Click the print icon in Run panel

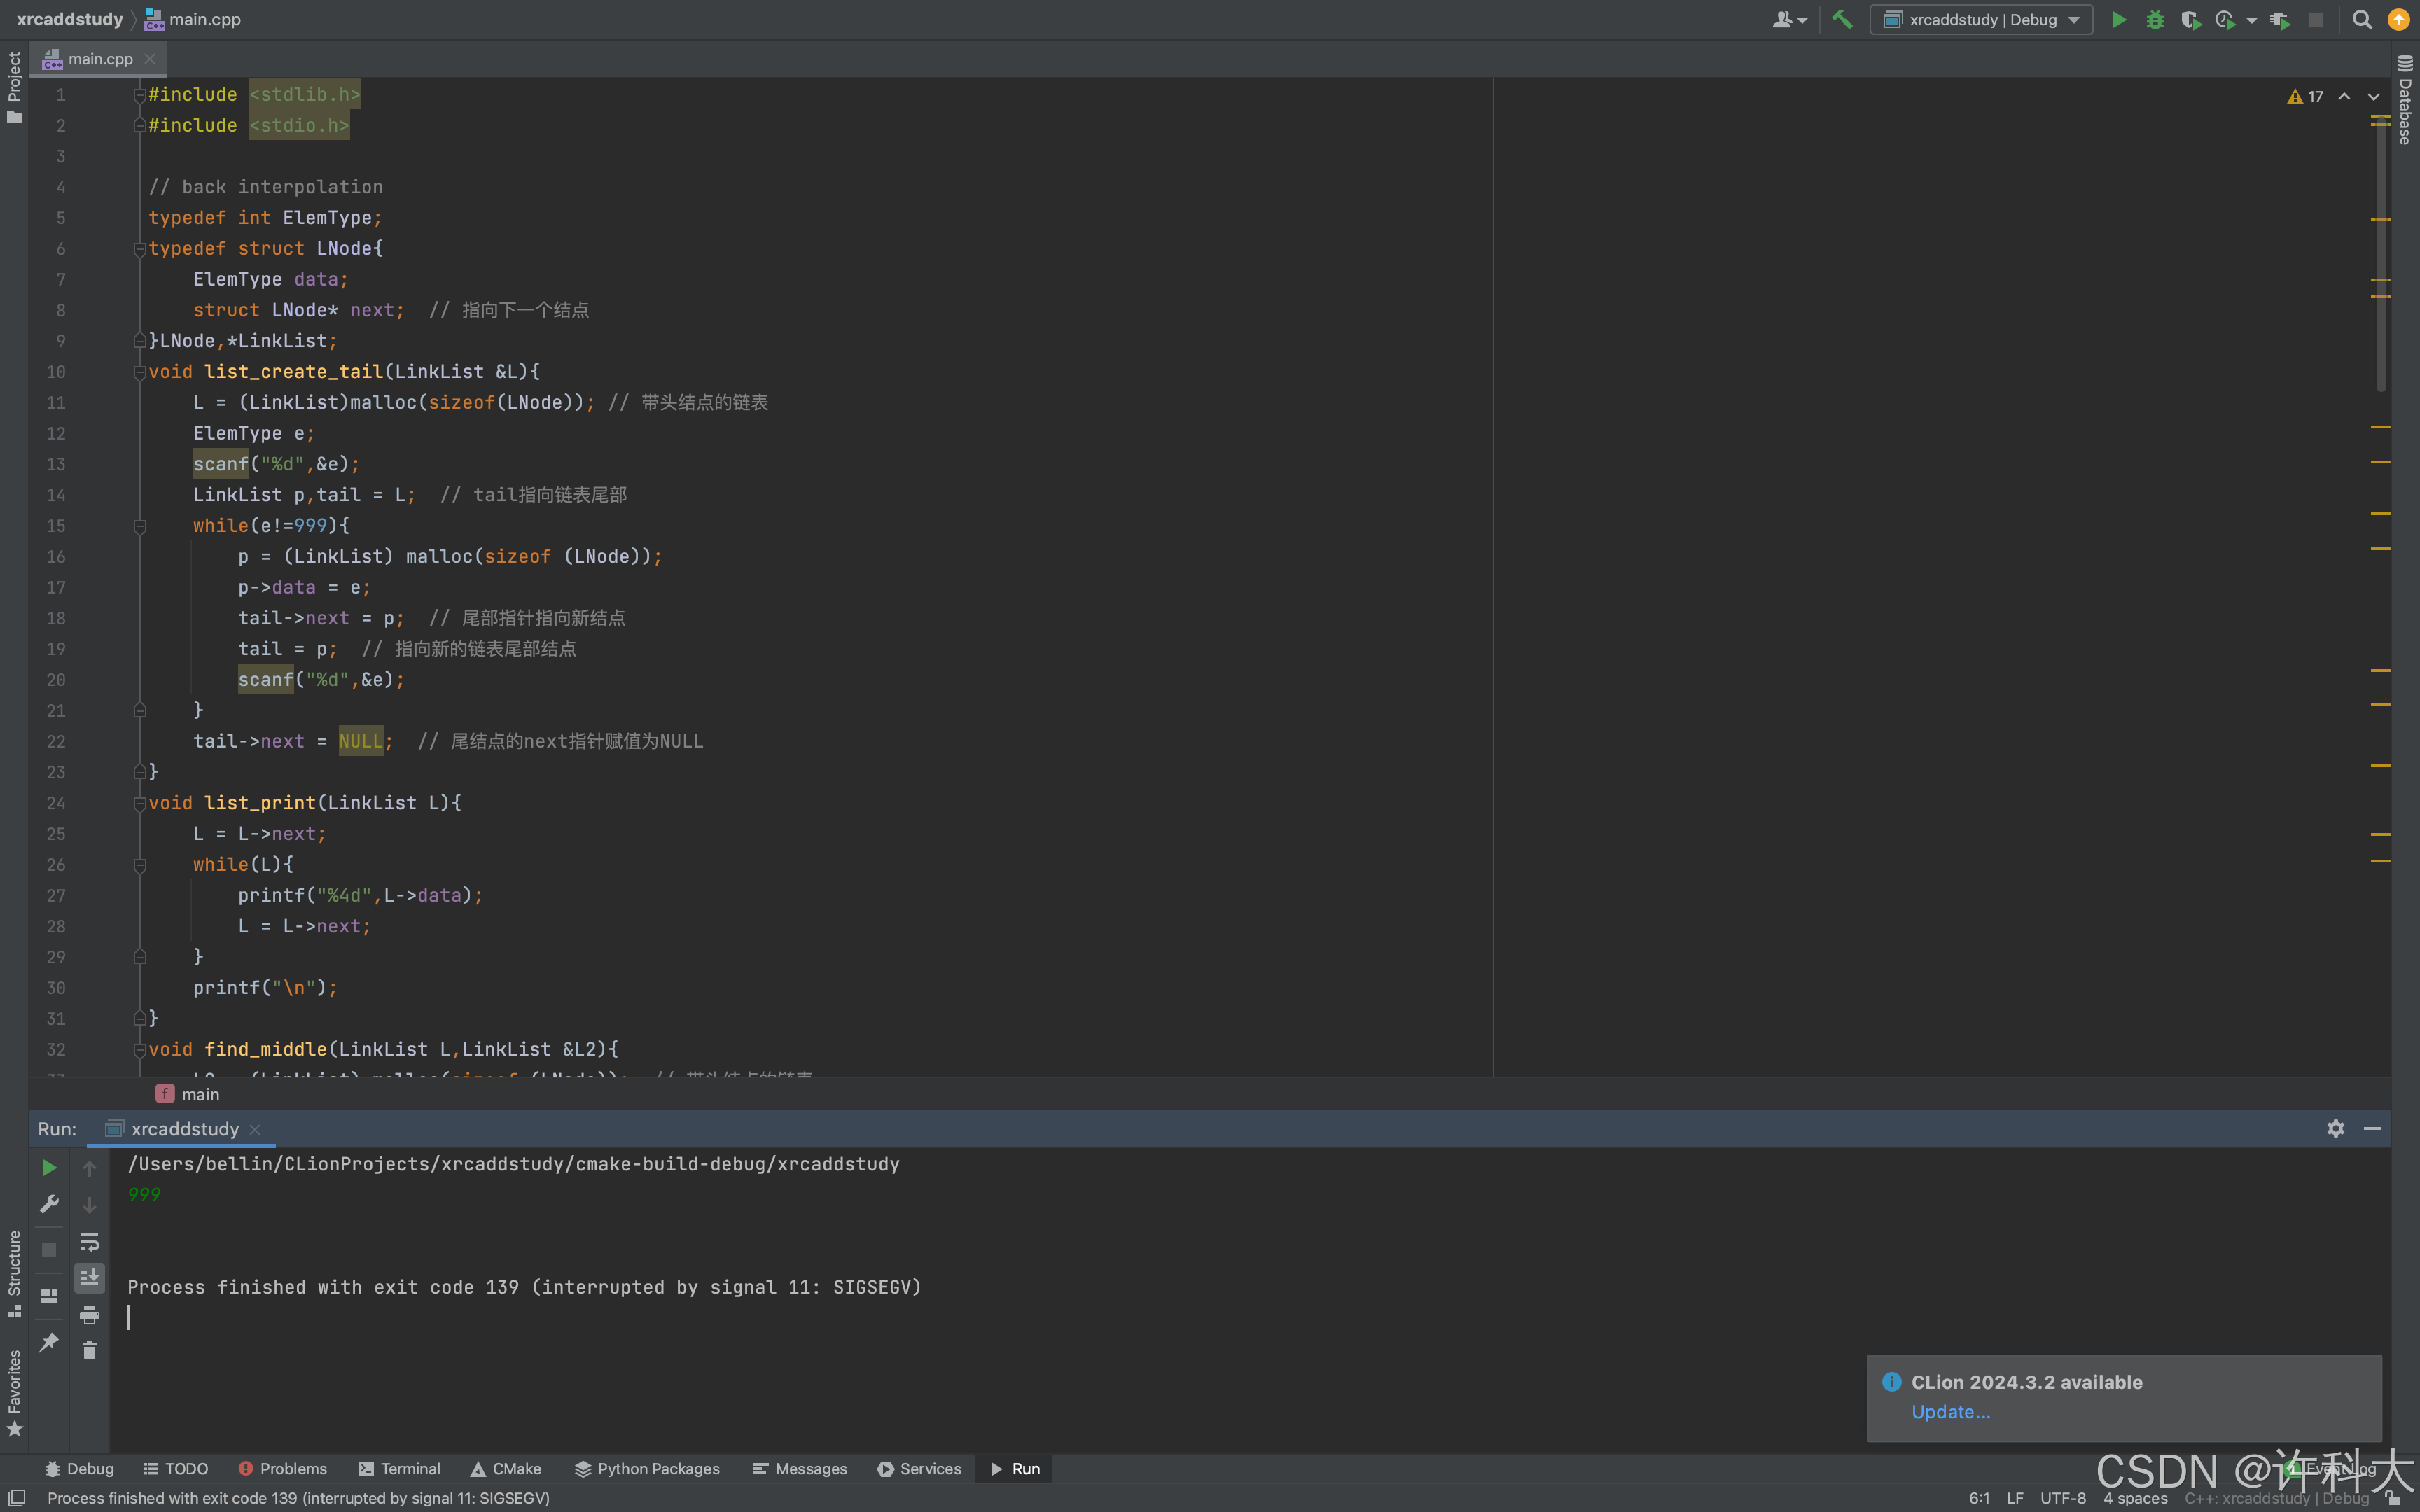coord(89,1315)
